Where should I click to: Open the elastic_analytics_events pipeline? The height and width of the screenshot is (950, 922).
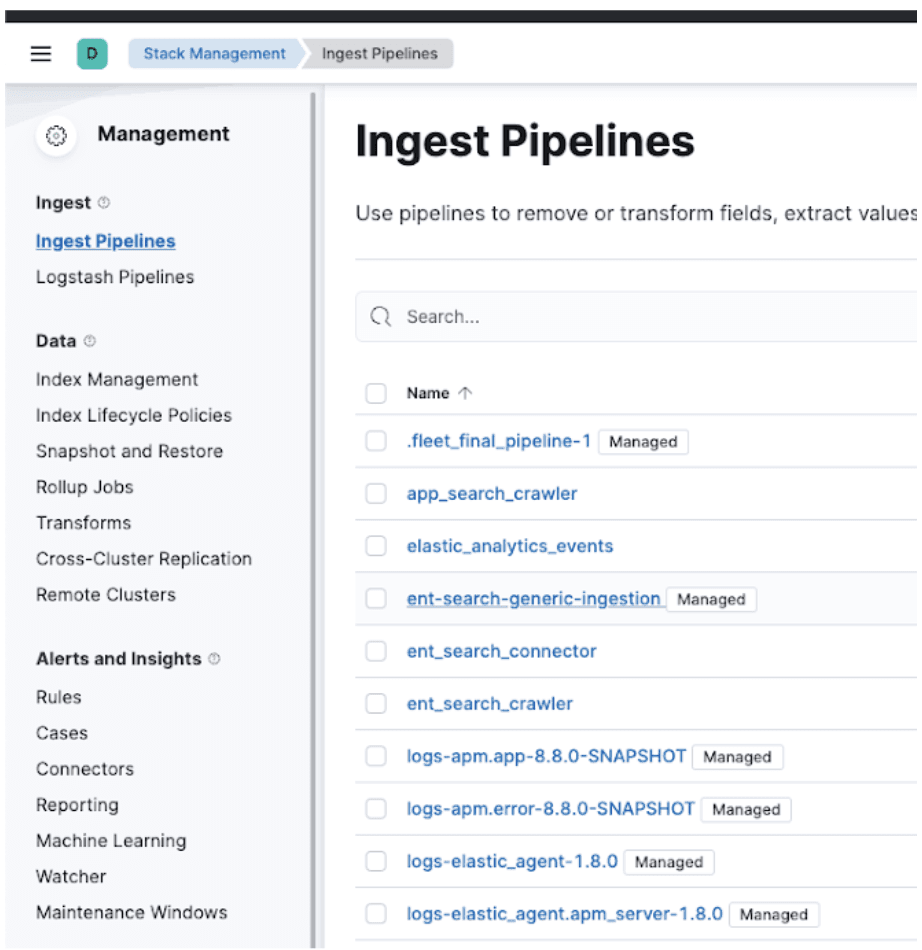(x=509, y=546)
